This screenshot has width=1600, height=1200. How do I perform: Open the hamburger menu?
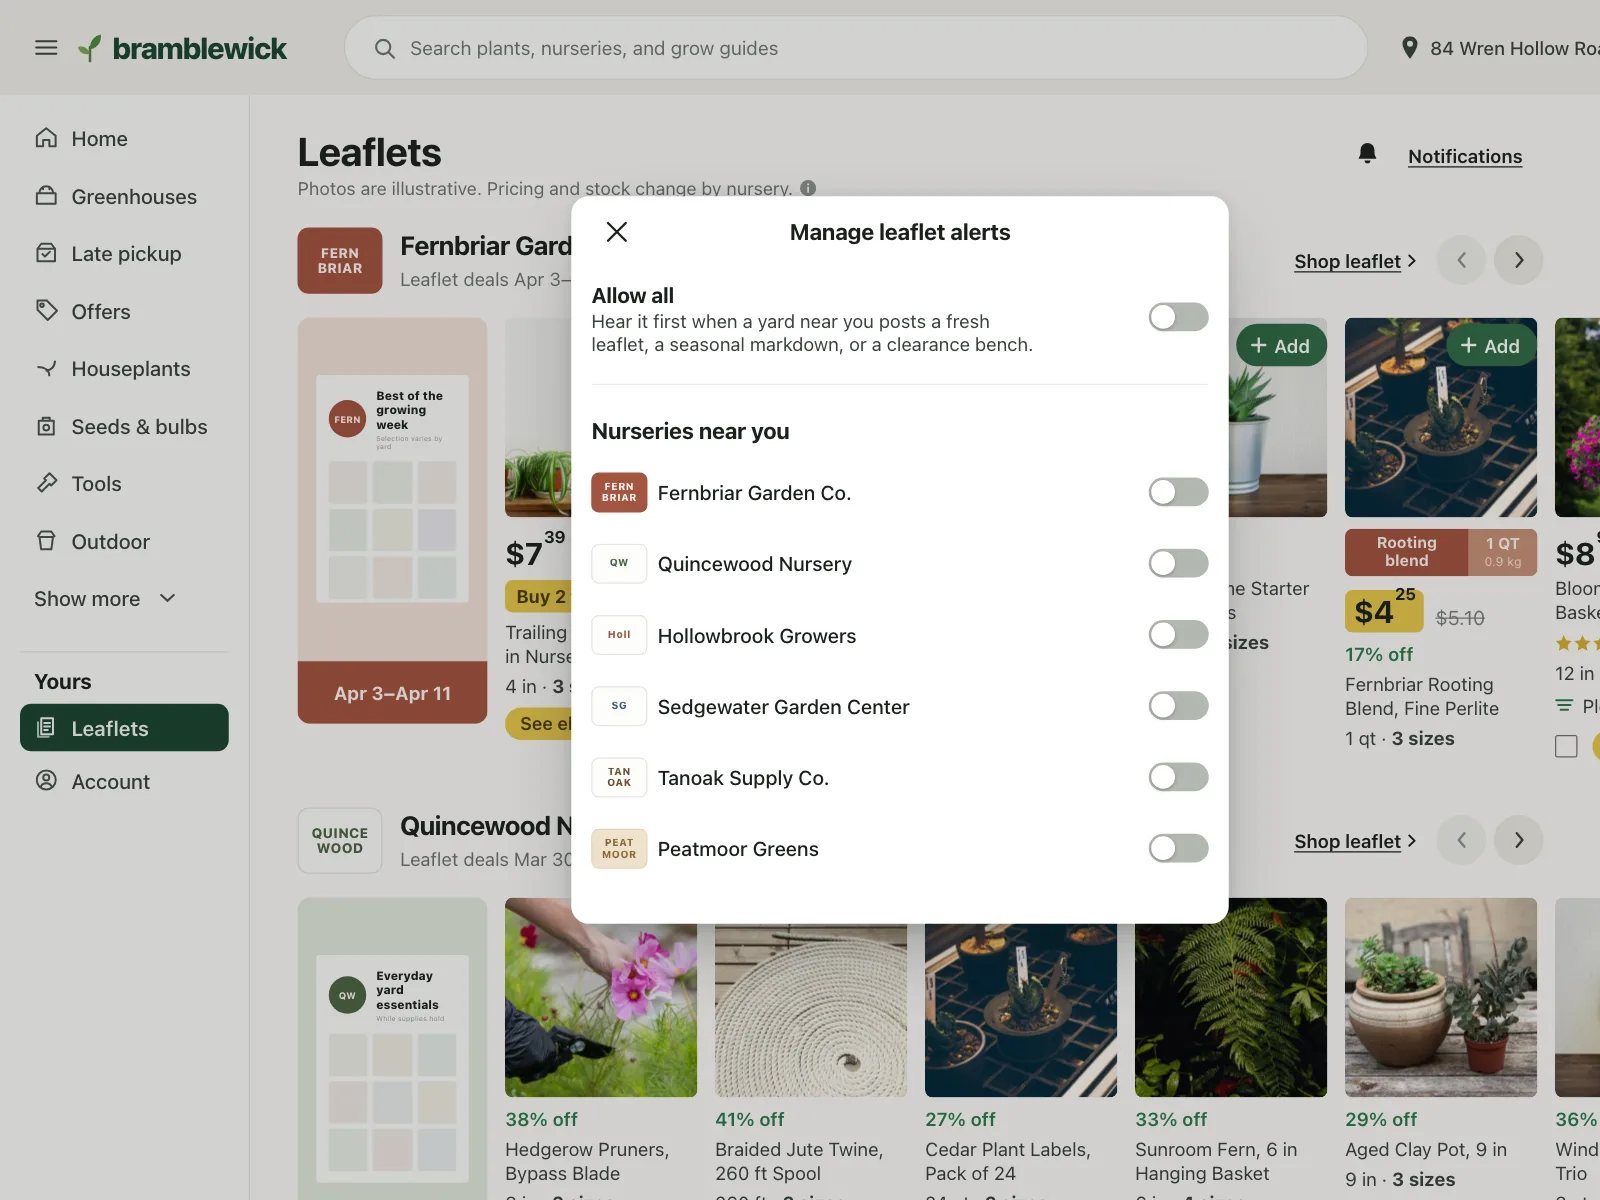[x=46, y=48]
